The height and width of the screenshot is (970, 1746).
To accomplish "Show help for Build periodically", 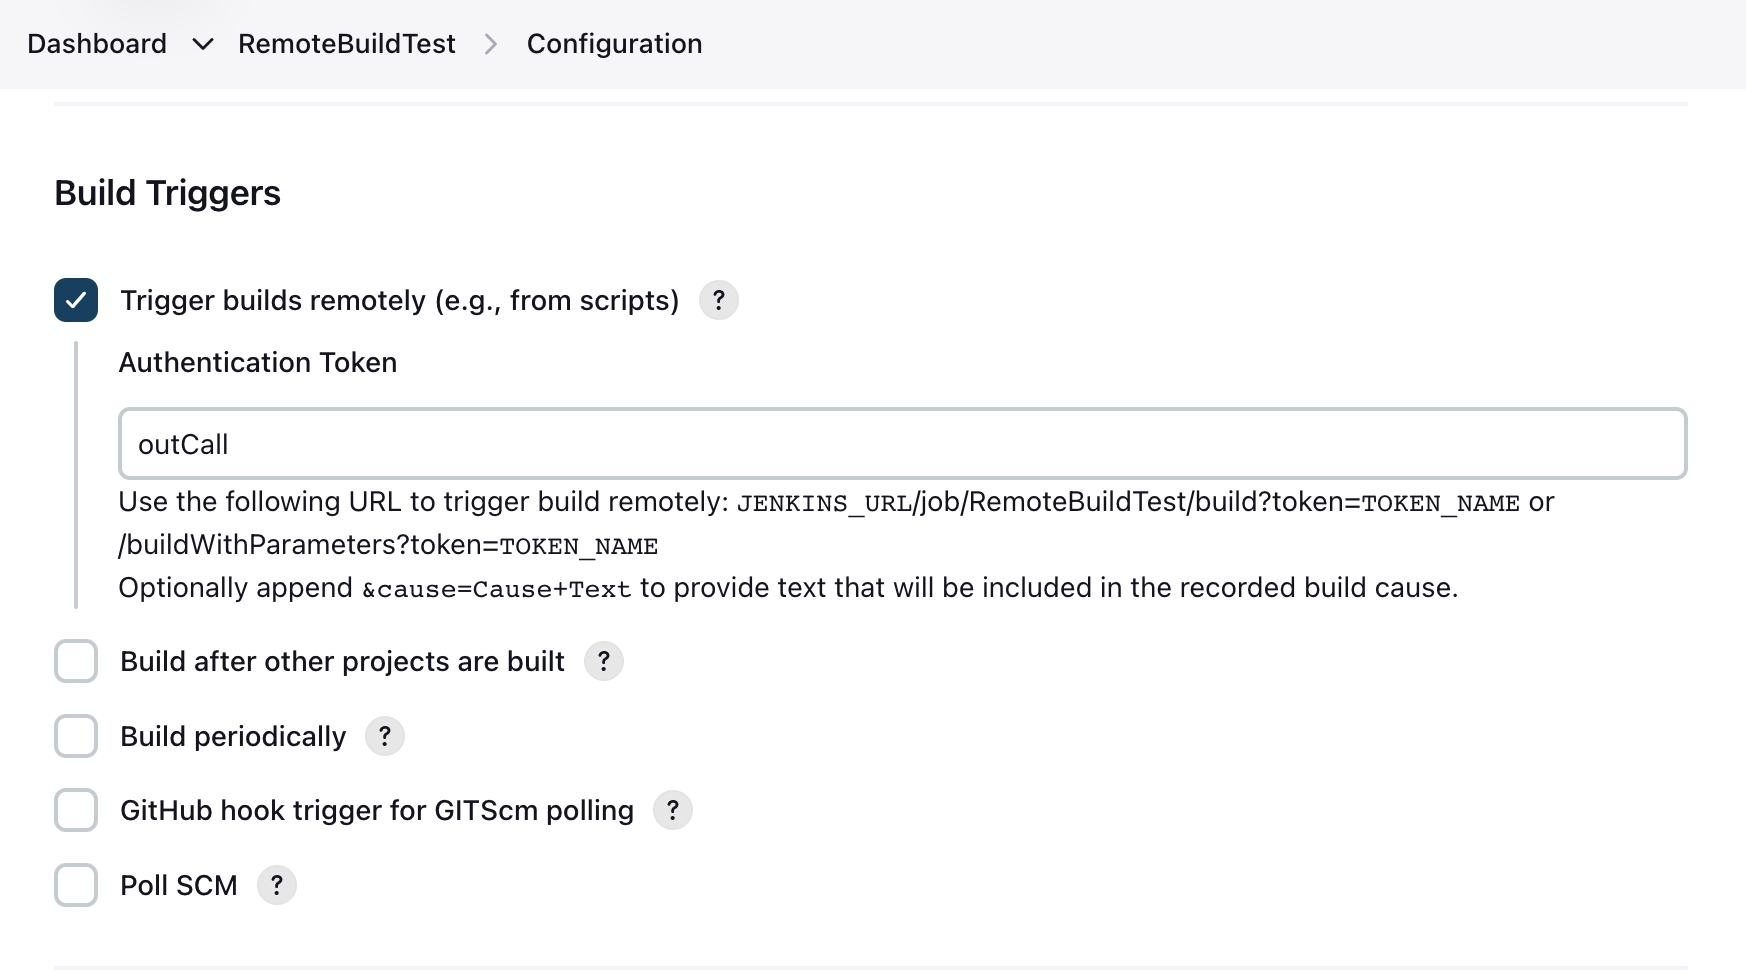I will [384, 736].
